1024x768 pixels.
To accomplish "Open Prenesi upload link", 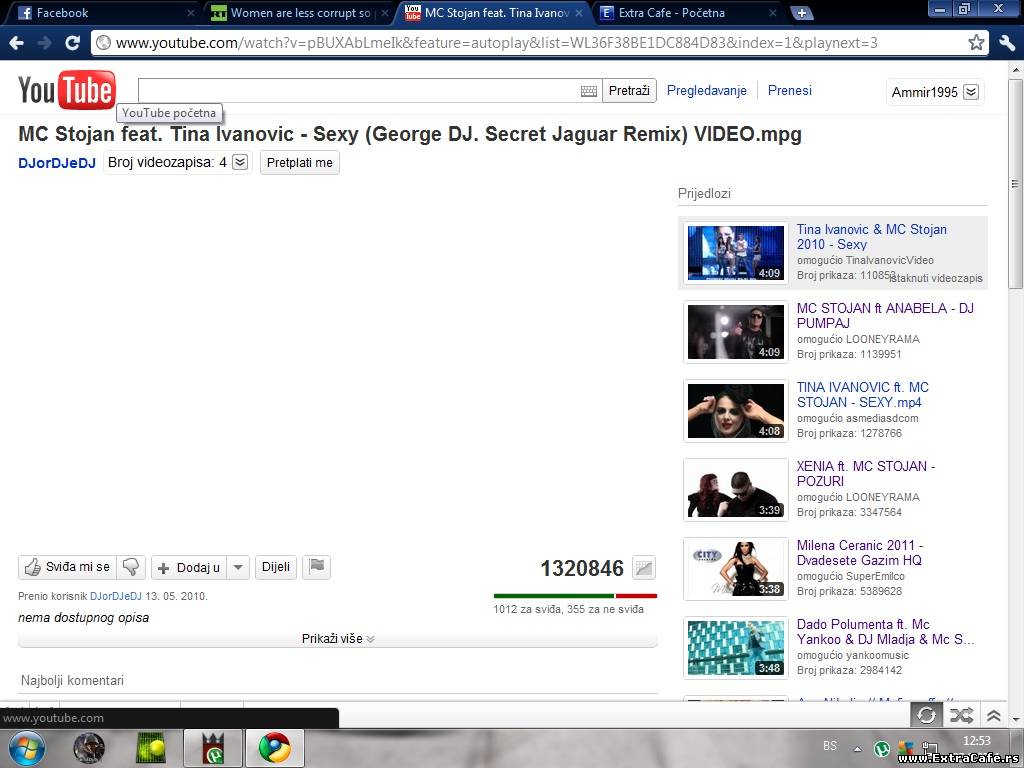I will pyautogui.click(x=790, y=90).
